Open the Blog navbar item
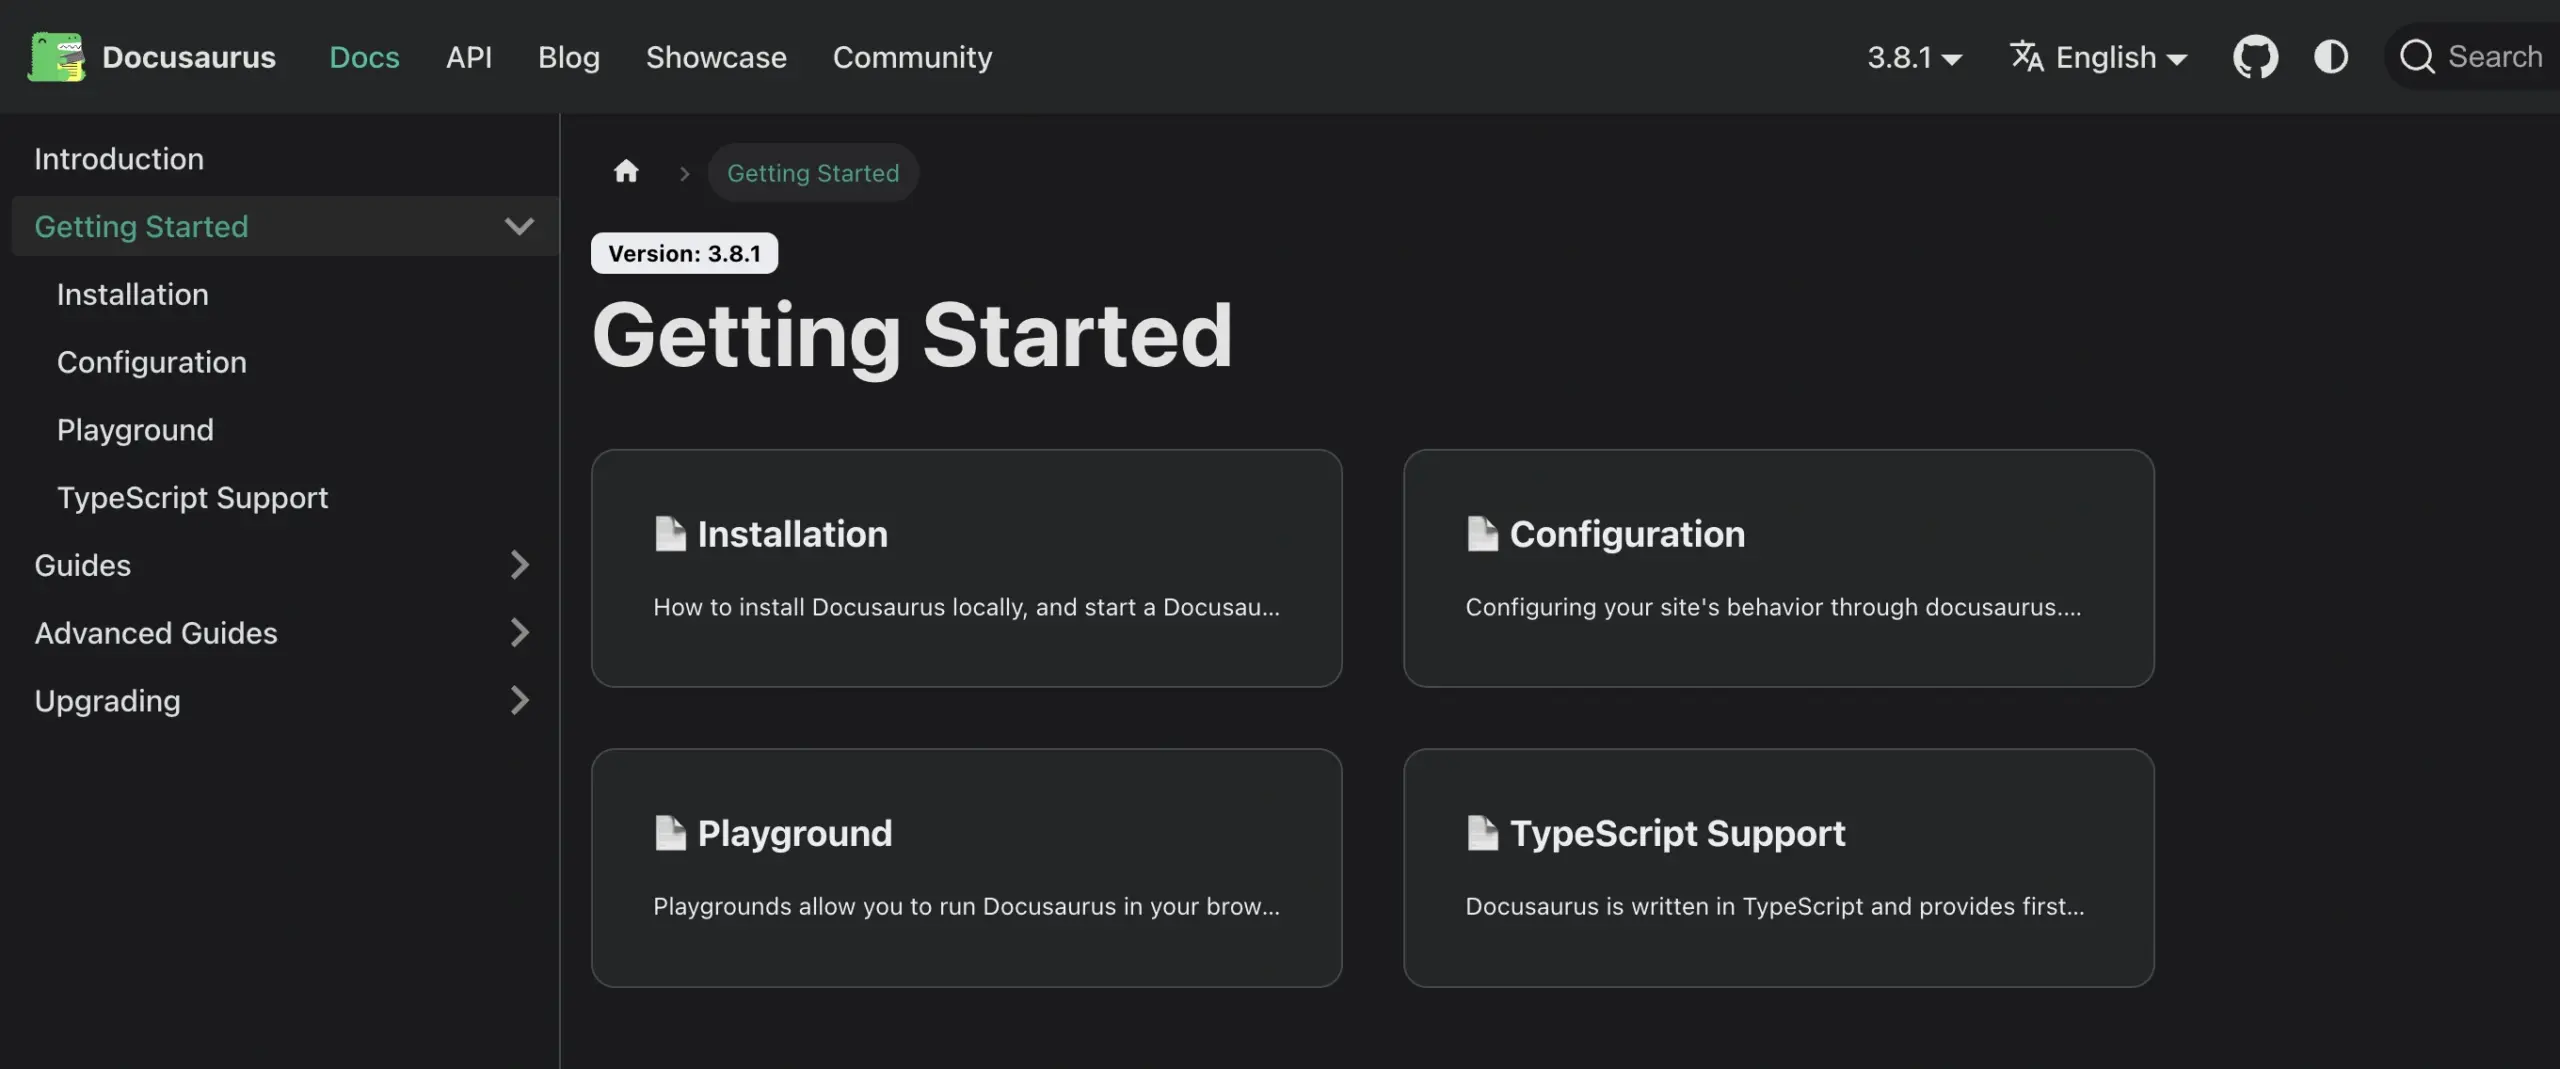 [569, 57]
